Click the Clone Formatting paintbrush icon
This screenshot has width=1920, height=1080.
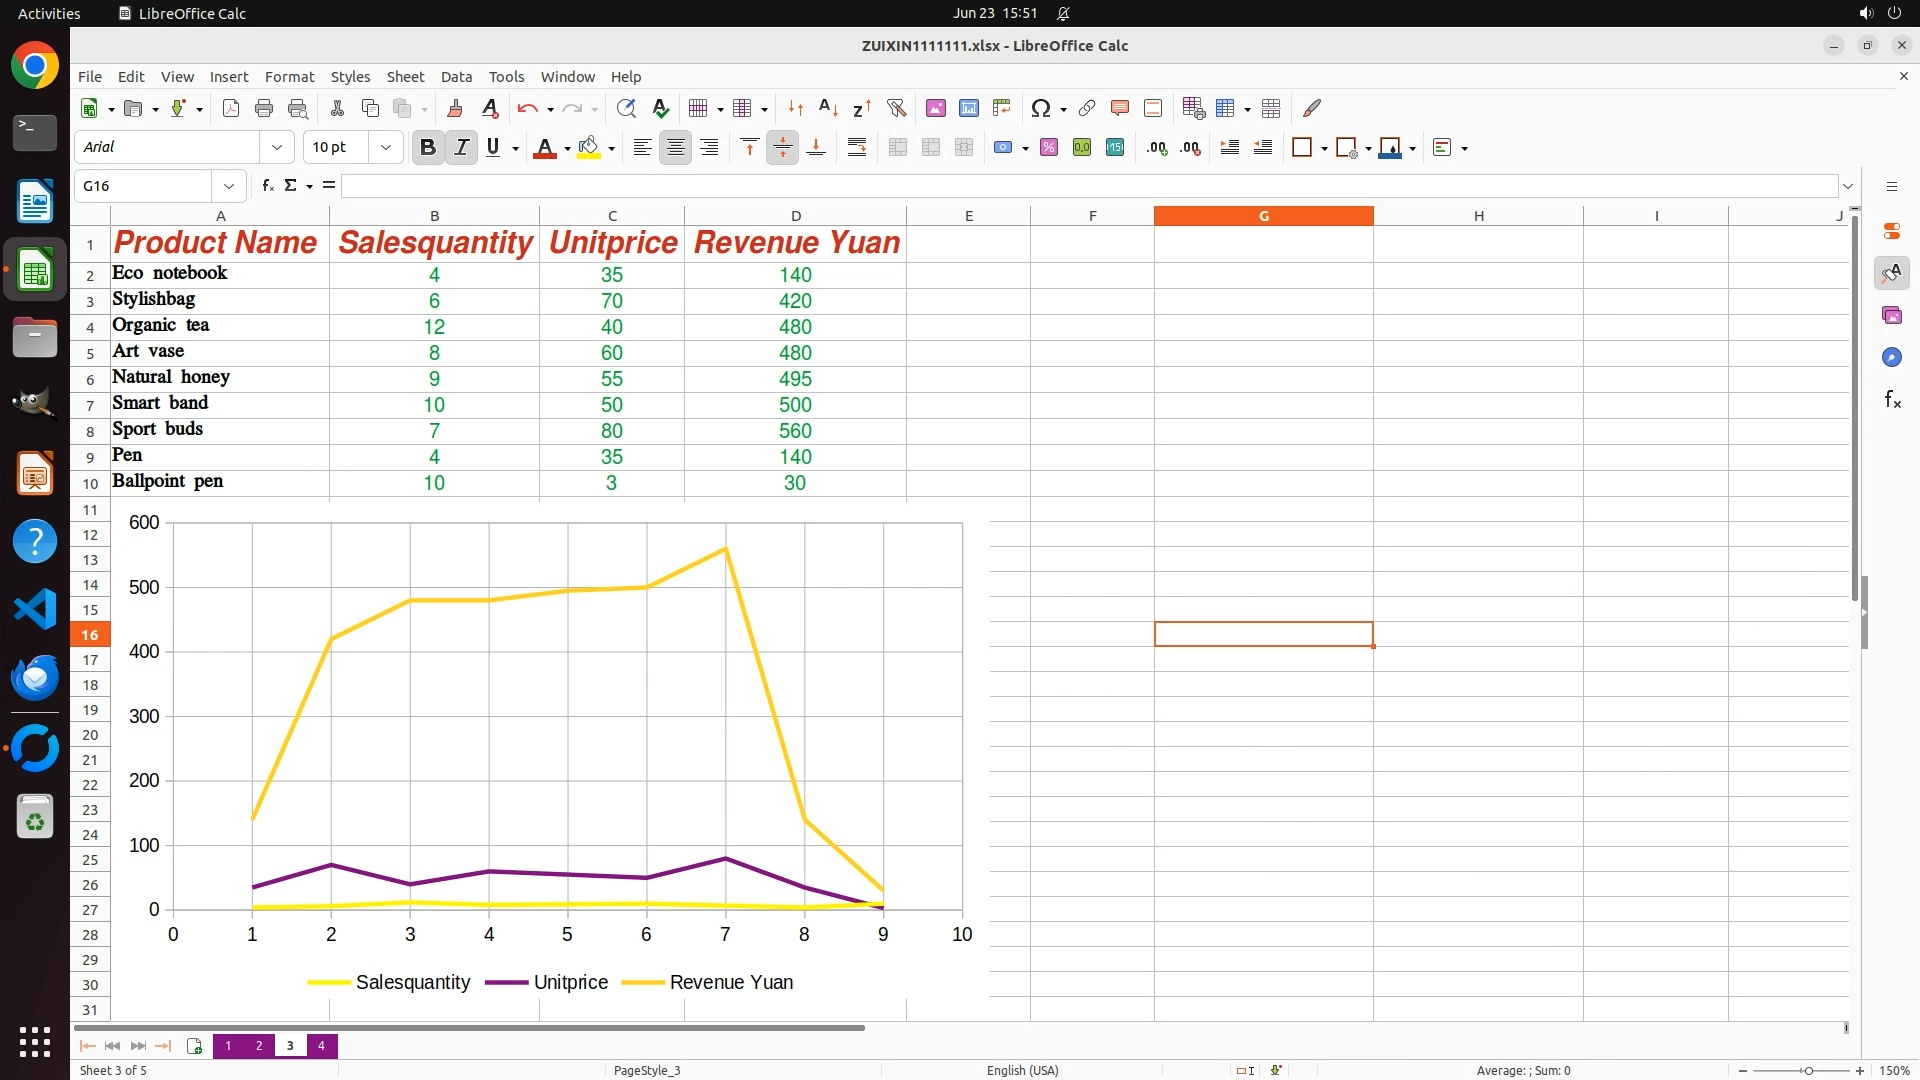pos(455,108)
